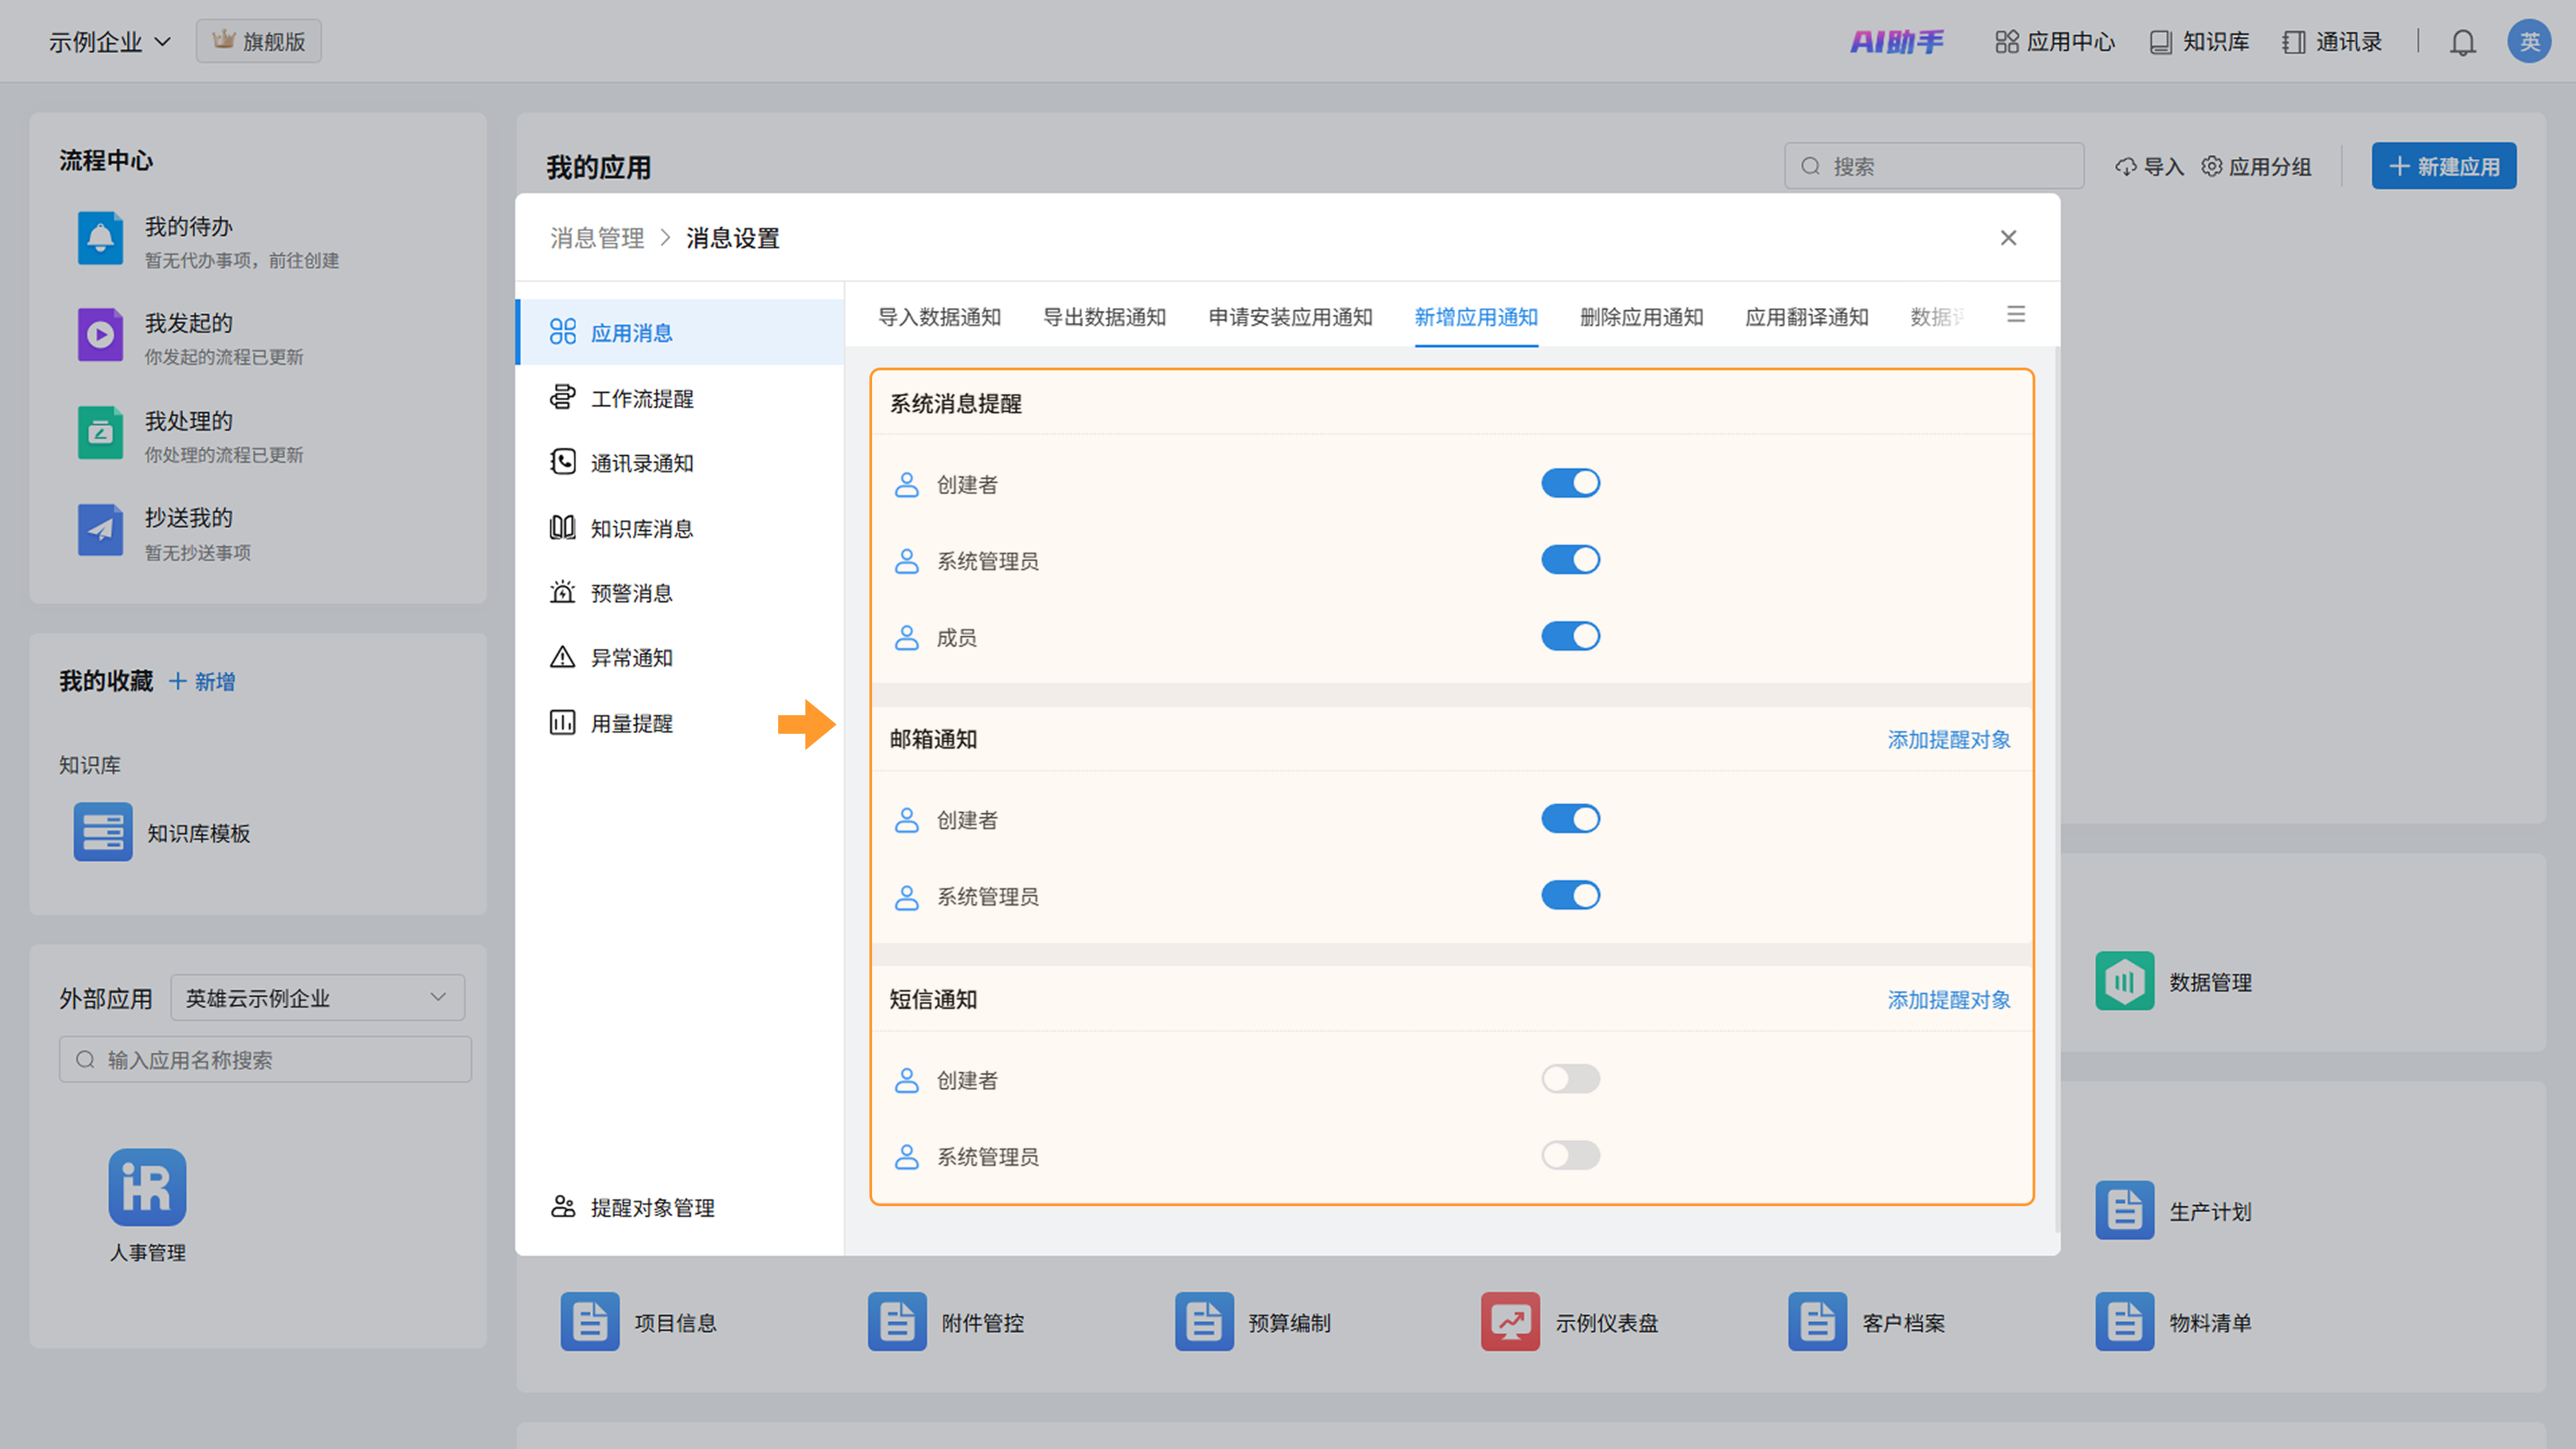Screen dimensions: 2576x1449
Task: Select 通讯录通知 in the sidebar
Action: tap(641, 463)
